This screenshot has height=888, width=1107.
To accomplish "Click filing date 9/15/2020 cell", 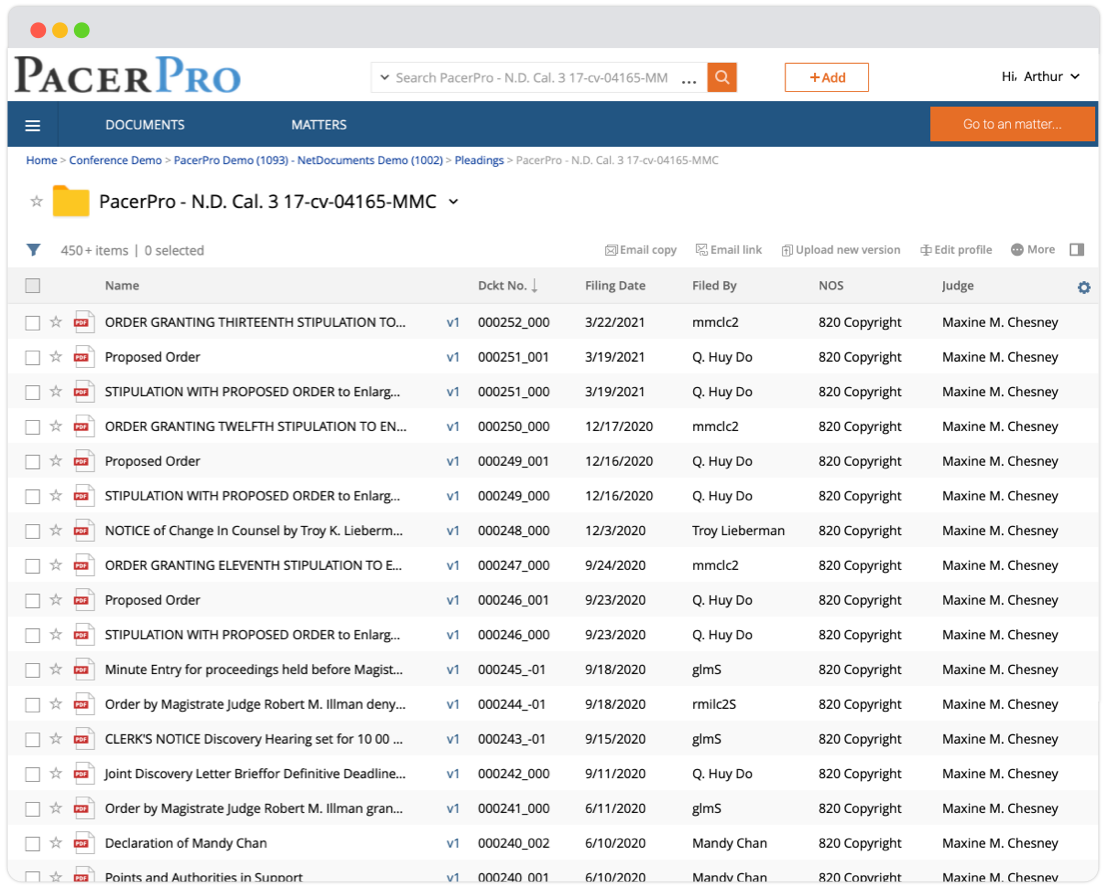I will pyautogui.click(x=615, y=739).
